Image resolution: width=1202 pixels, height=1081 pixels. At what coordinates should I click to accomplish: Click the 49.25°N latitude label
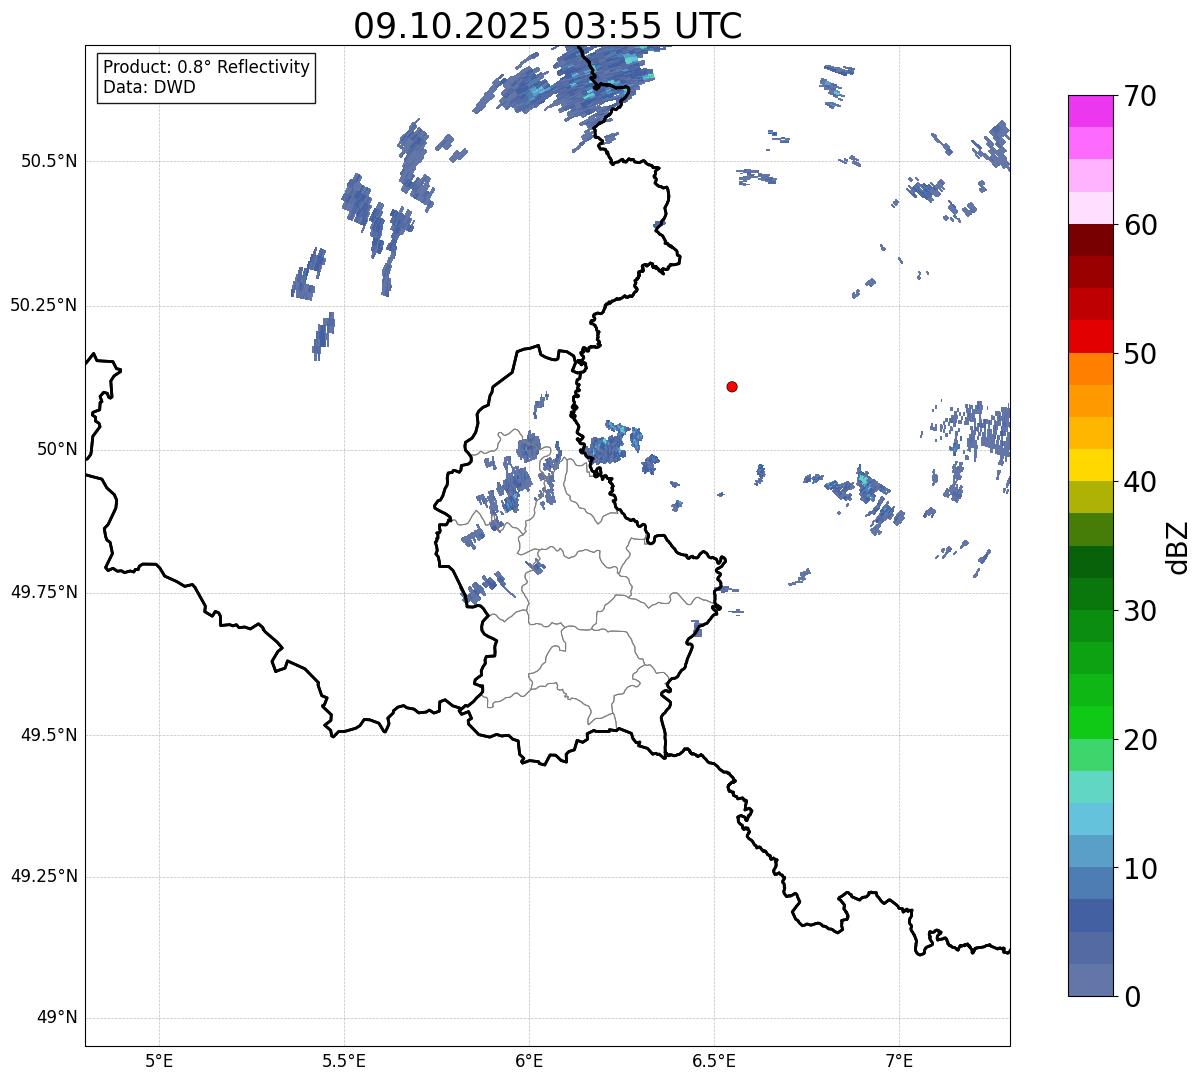pos(44,876)
